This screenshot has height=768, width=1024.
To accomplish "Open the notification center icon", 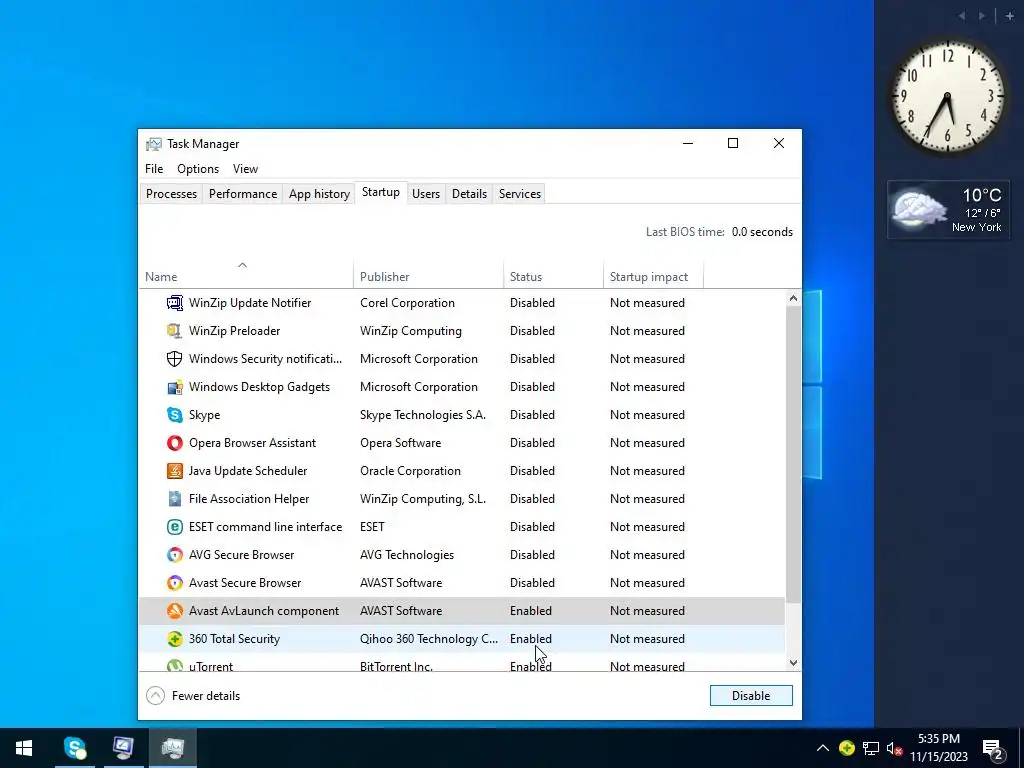I will click(993, 748).
